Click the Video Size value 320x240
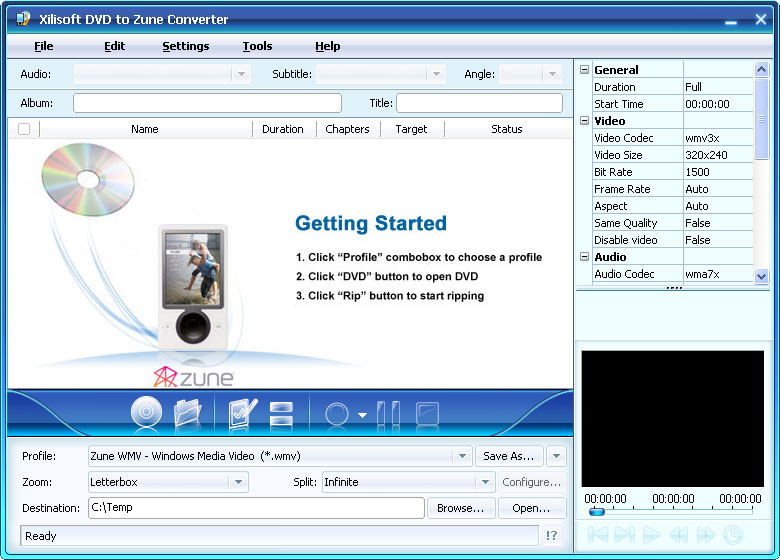 718,155
